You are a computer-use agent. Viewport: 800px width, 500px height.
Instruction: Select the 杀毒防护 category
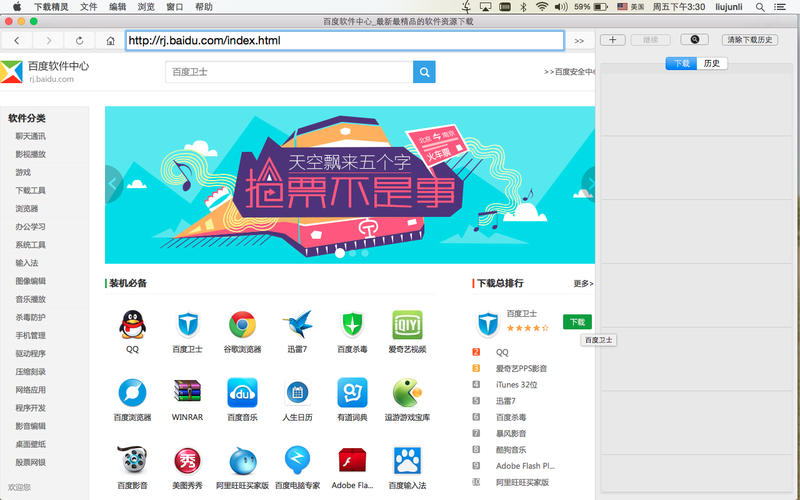coord(31,317)
